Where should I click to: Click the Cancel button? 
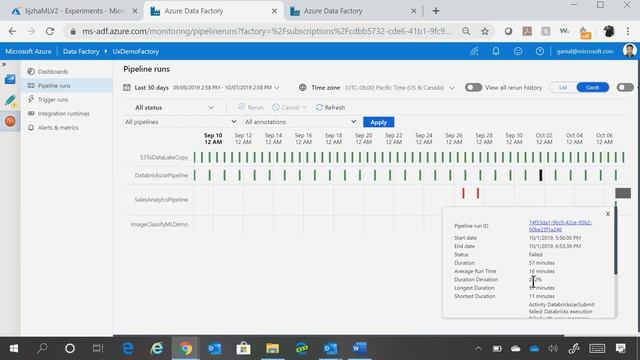pyautogui.click(x=286, y=107)
